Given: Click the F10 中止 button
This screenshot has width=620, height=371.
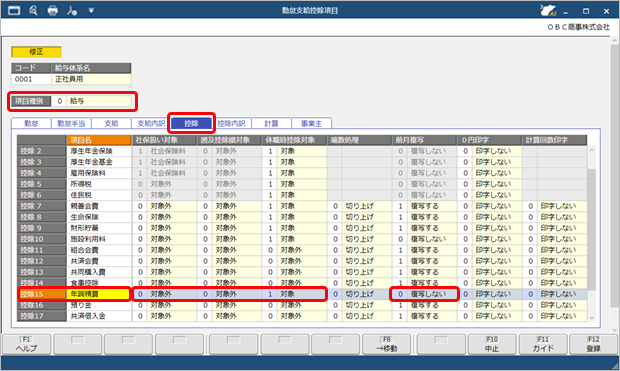Looking at the screenshot, I should (x=491, y=344).
